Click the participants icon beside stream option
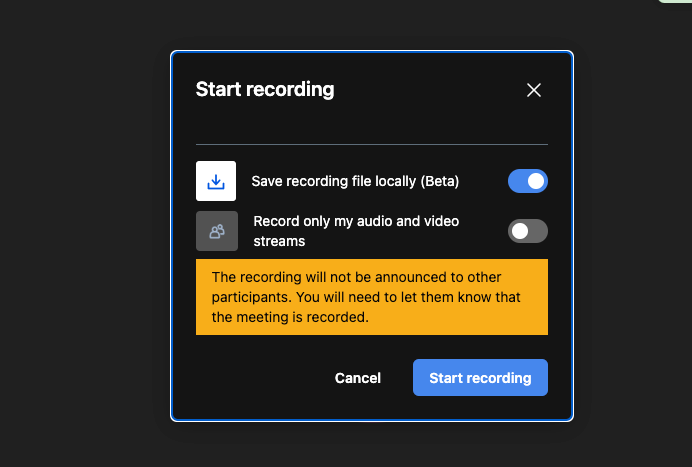The height and width of the screenshot is (467, 692). coord(216,231)
